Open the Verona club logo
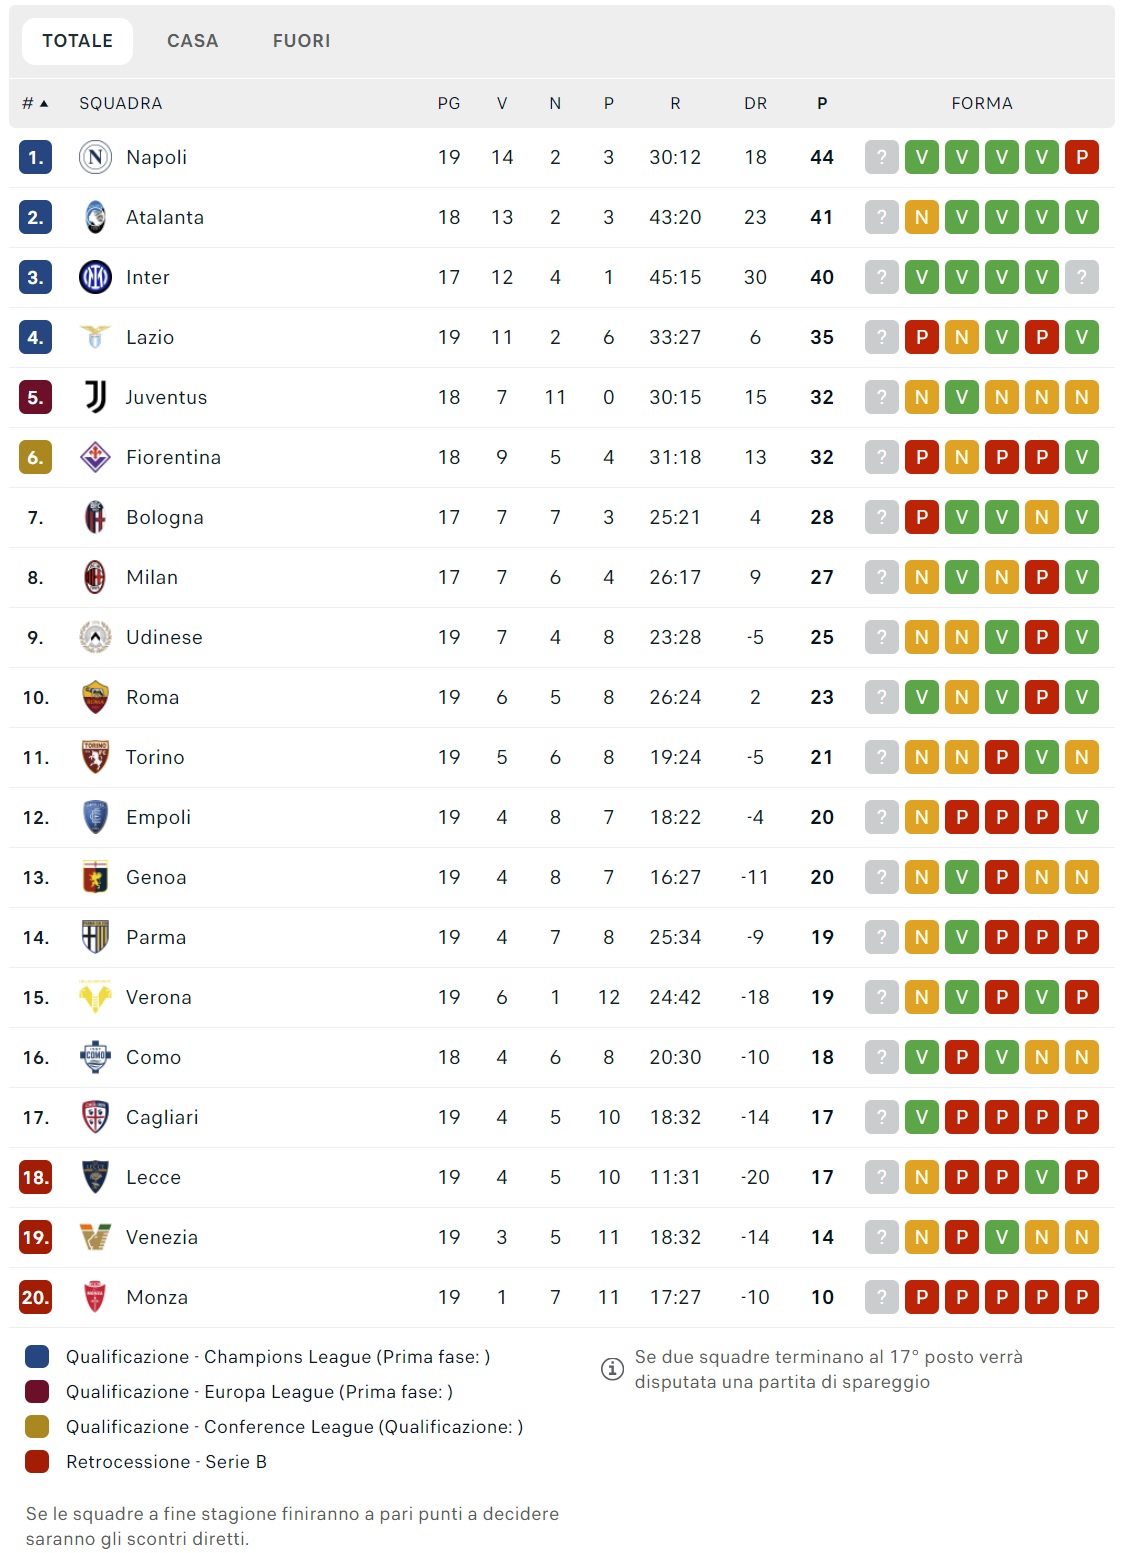This screenshot has height=1553, width=1127. [x=95, y=997]
